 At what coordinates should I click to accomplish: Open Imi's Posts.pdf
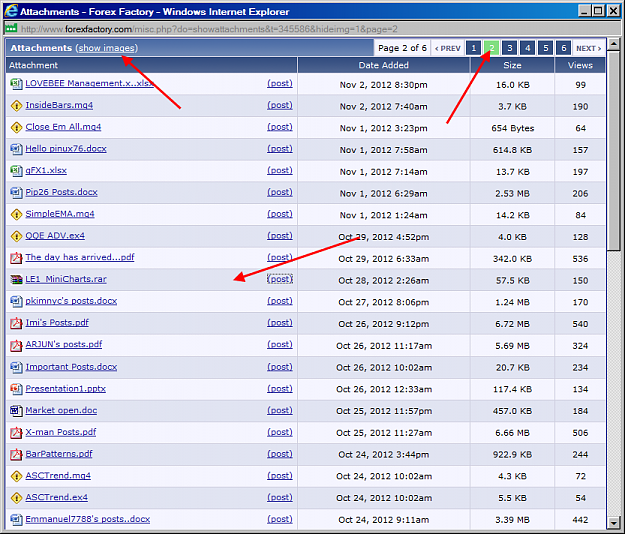point(57,322)
